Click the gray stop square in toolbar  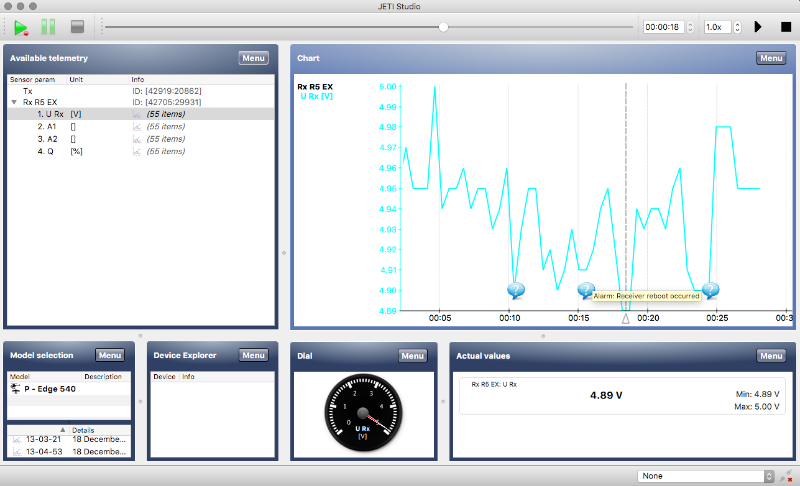[x=78, y=27]
